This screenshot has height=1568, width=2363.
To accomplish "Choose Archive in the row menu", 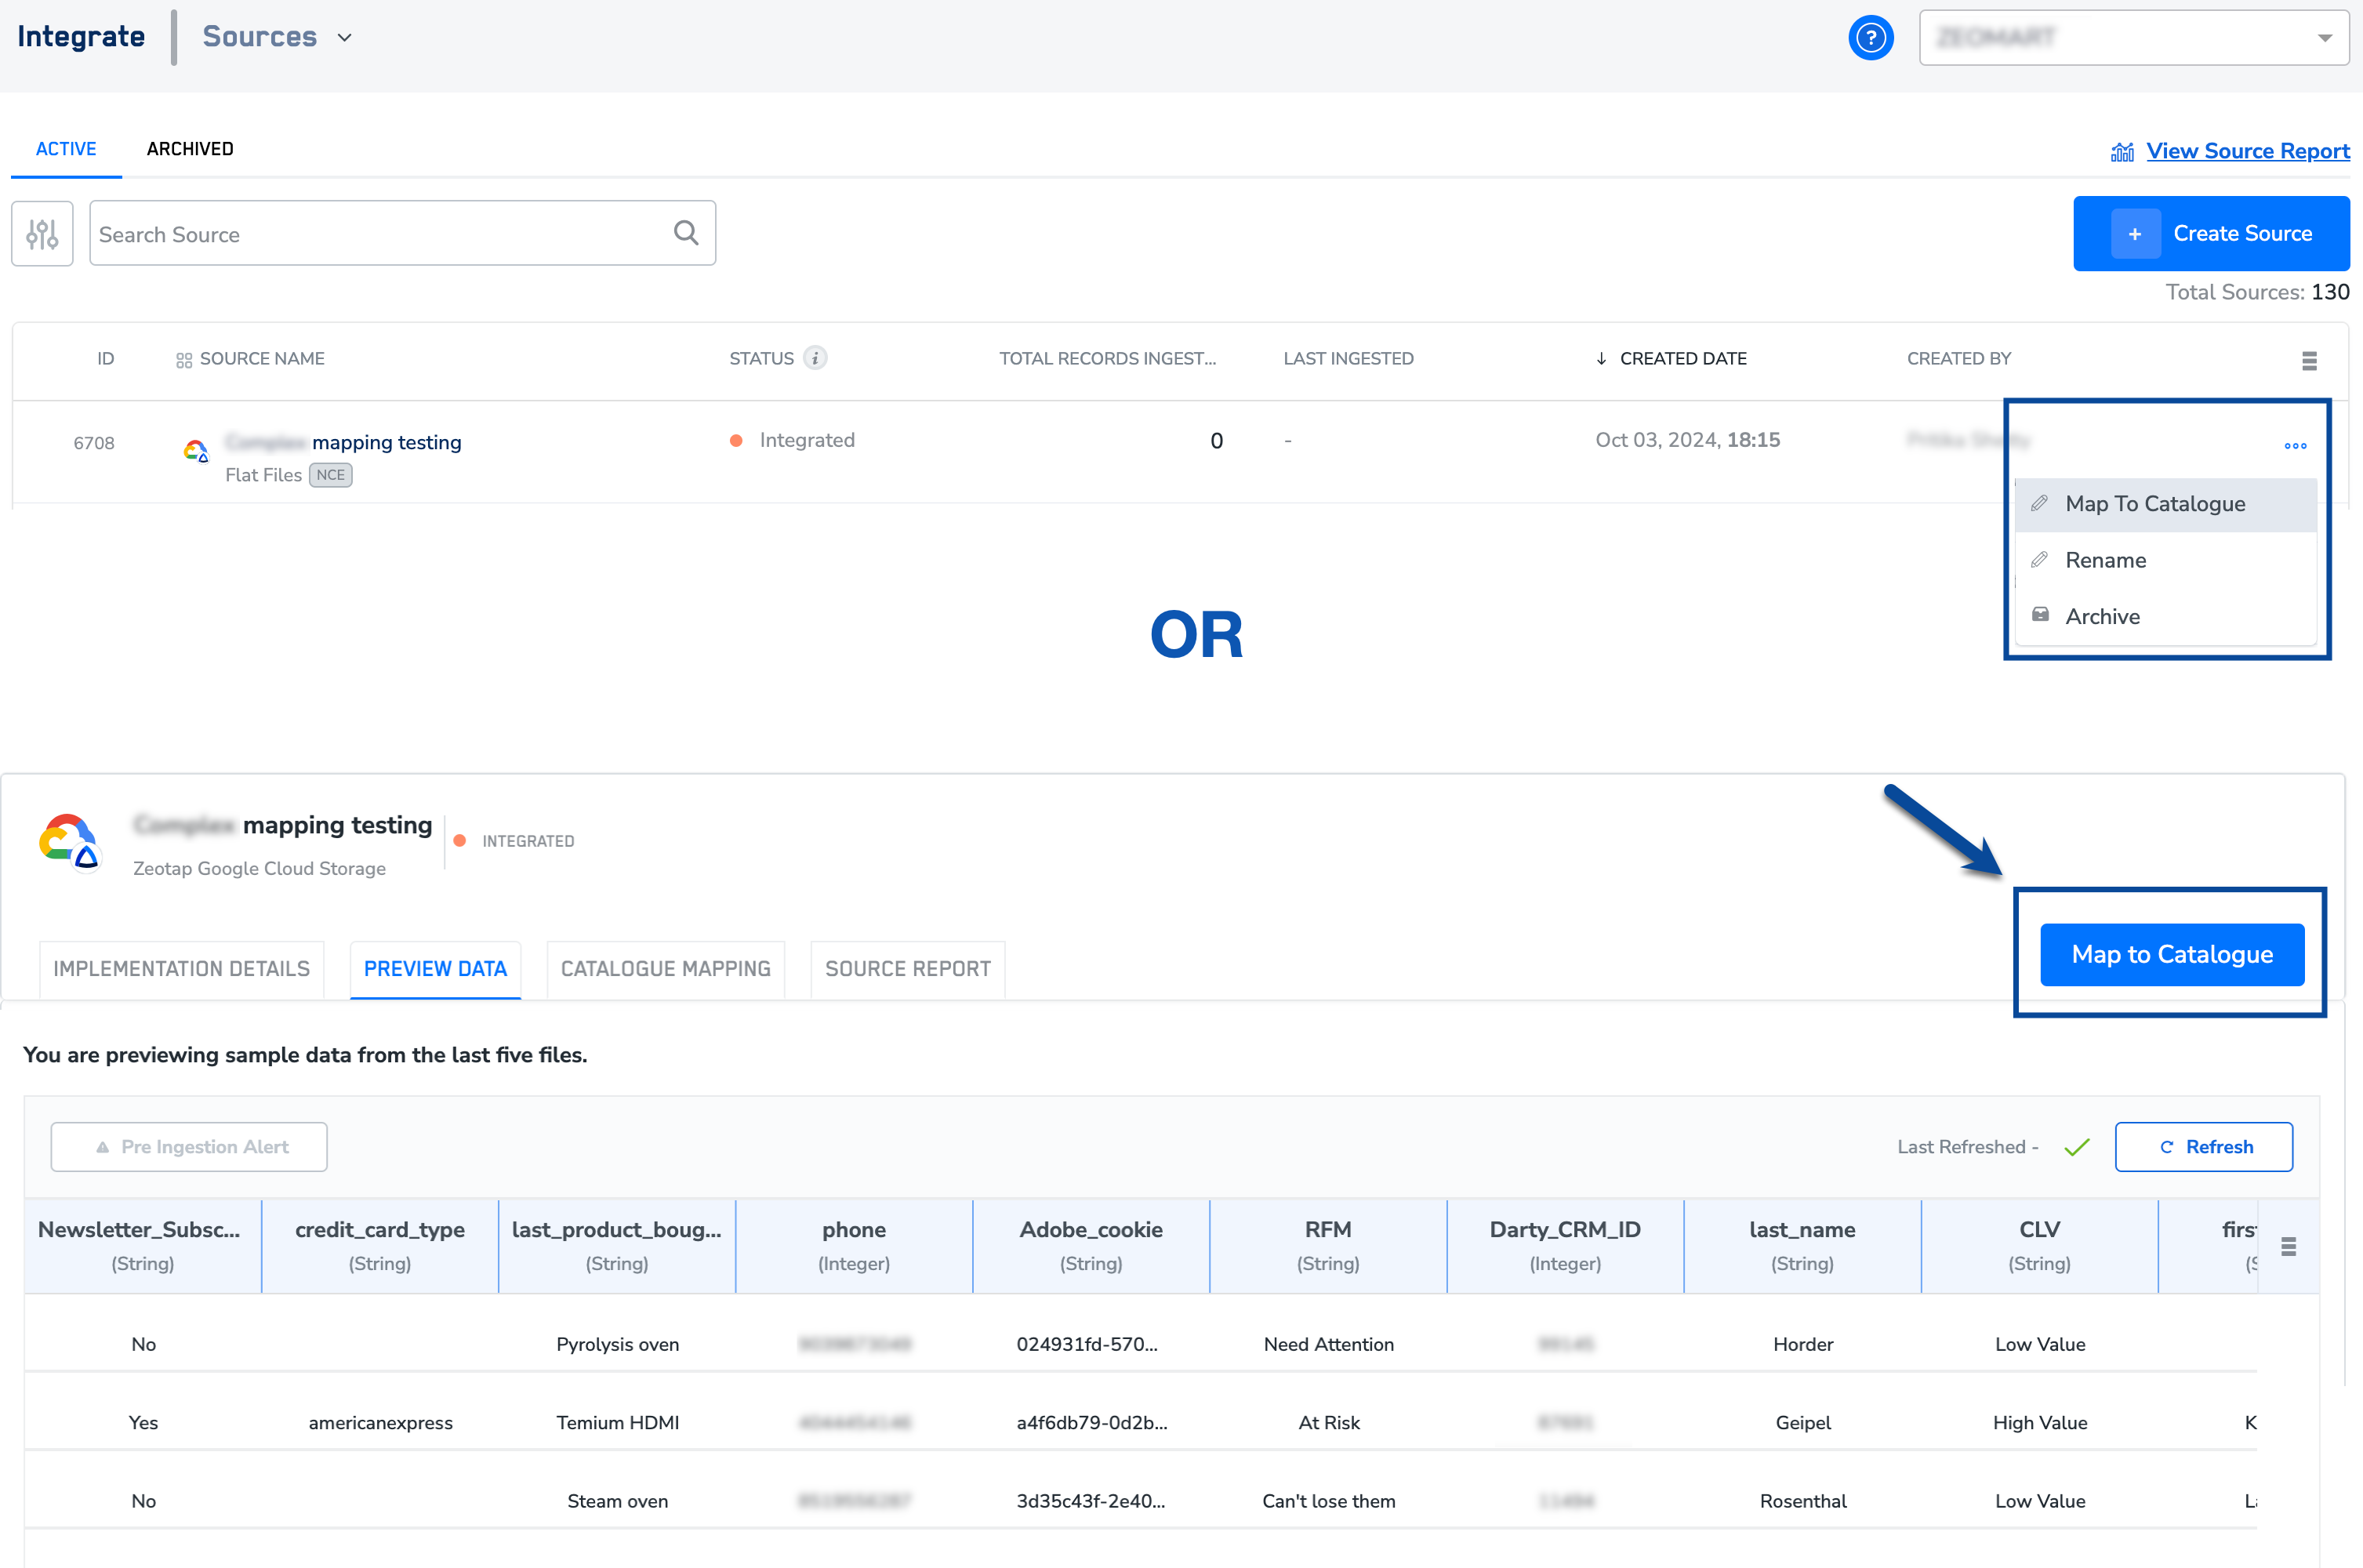I will (x=2102, y=616).
